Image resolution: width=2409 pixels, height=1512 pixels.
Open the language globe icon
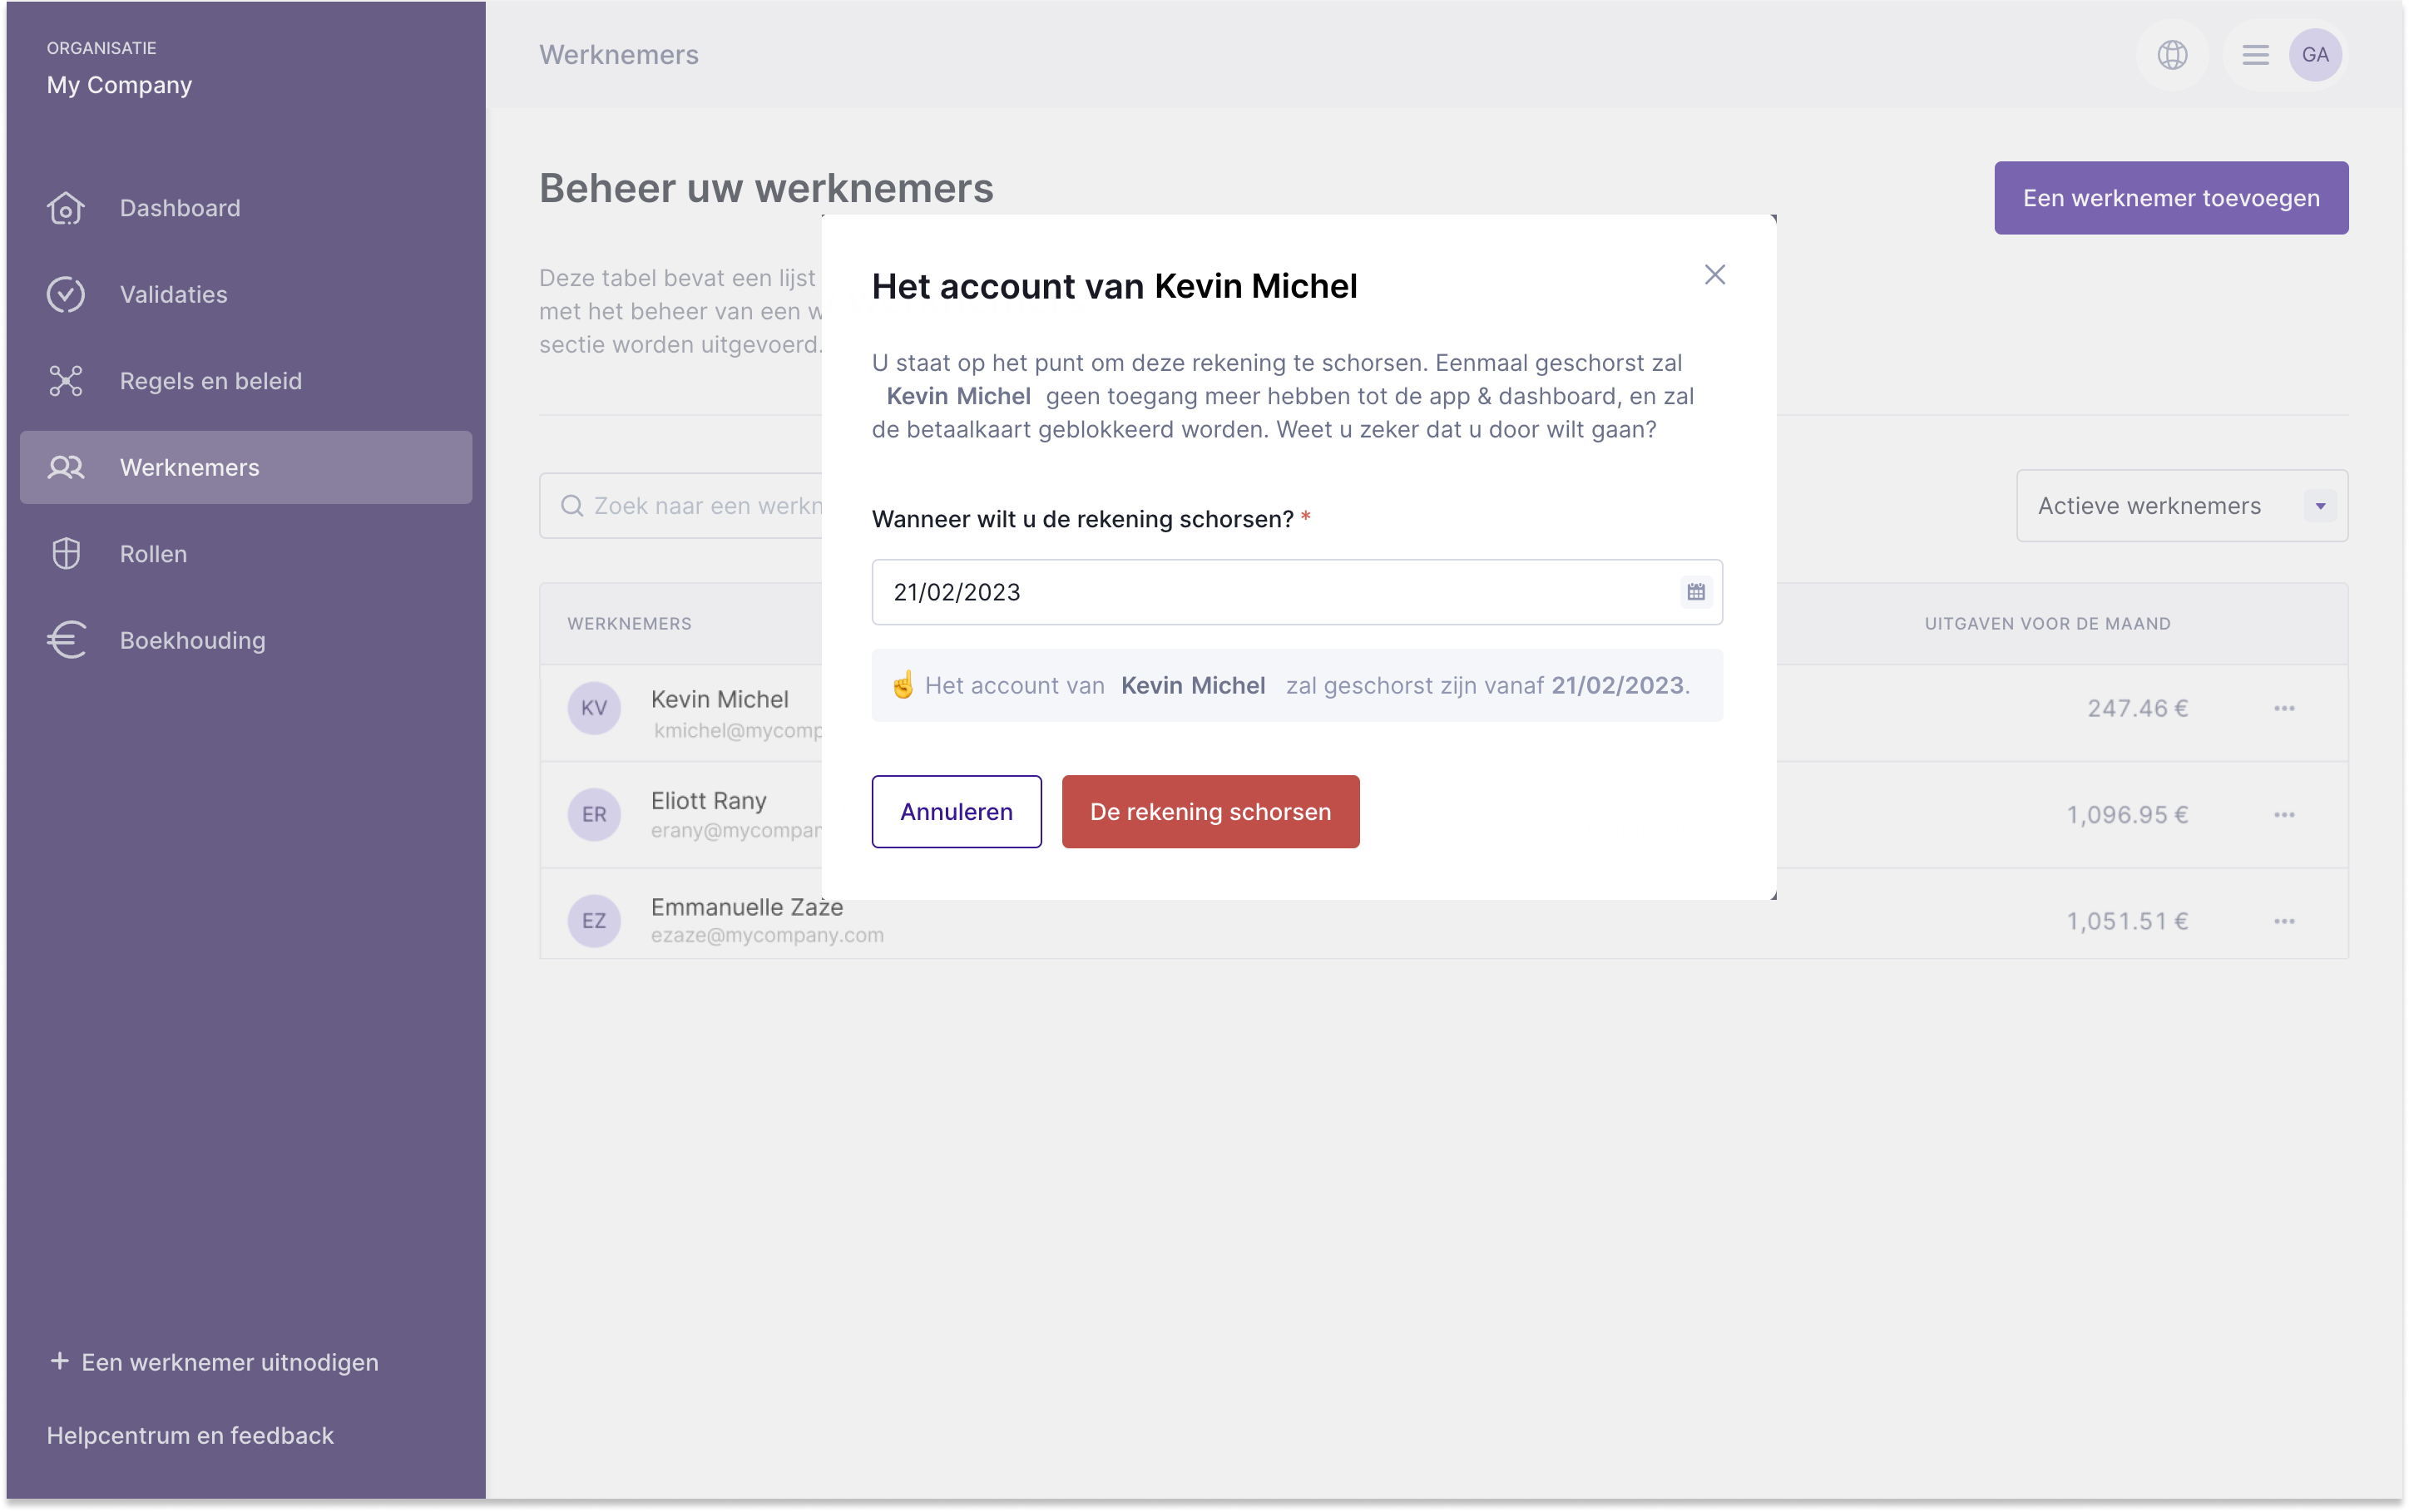2172,55
